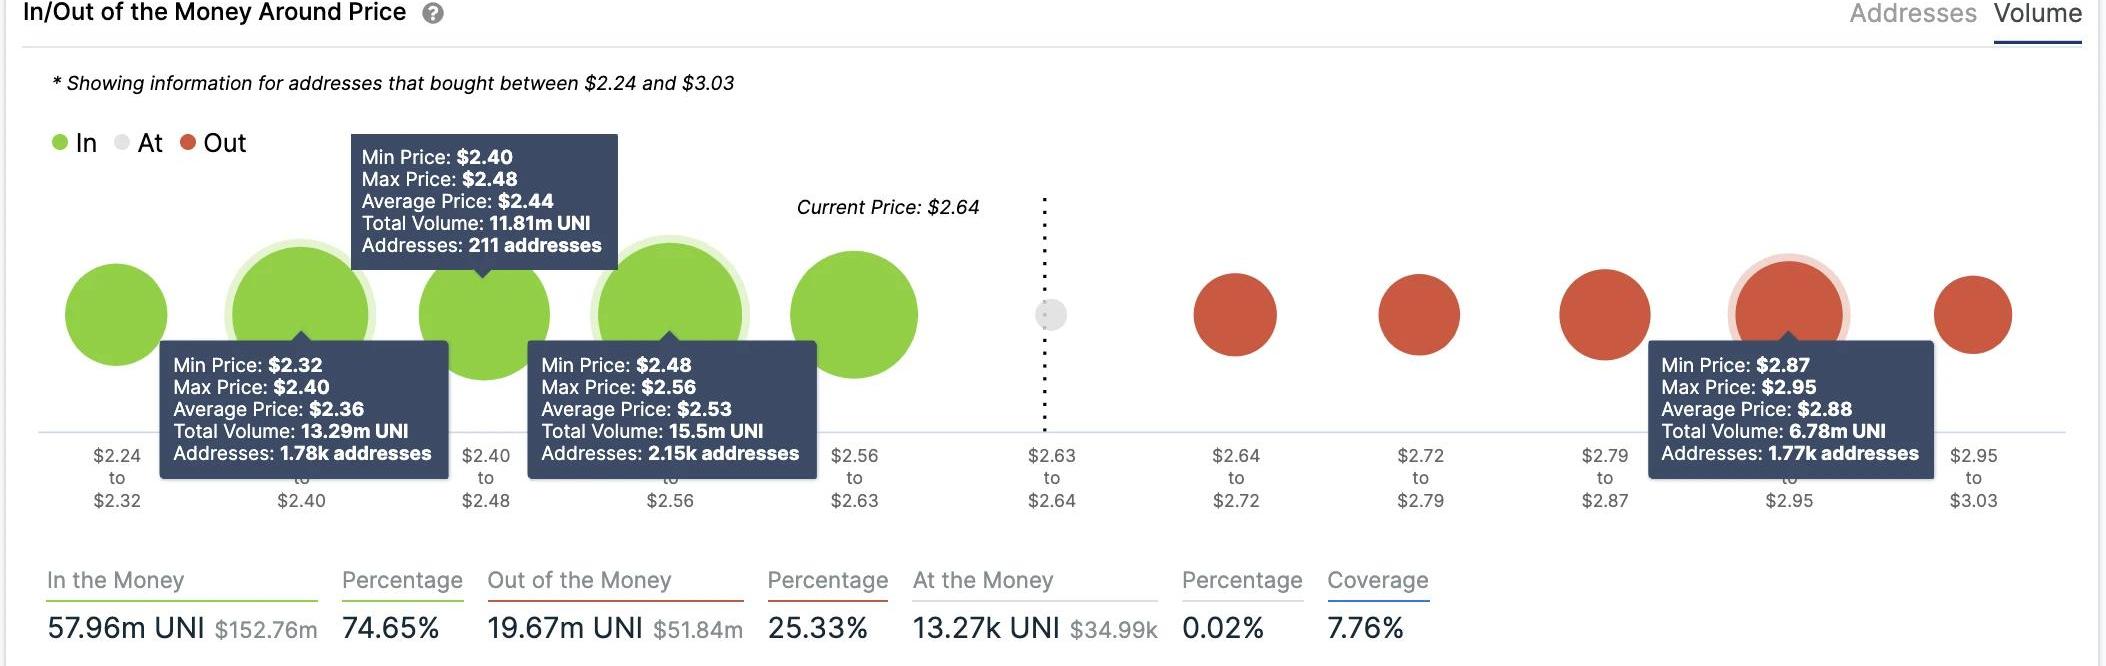Click the Current Price $2.64 label

pos(887,207)
